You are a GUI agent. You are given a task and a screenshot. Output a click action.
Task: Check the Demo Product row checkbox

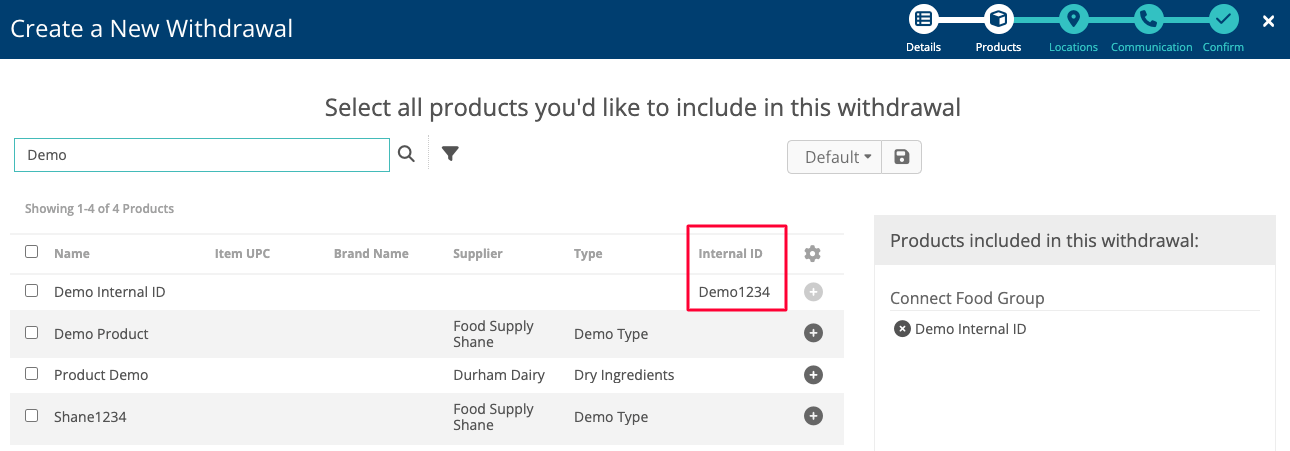pyautogui.click(x=32, y=333)
